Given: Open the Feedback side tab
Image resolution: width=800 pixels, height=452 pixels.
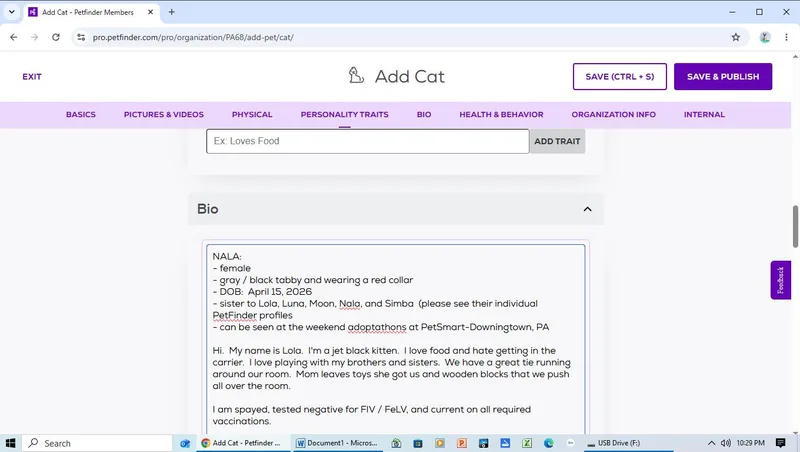Looking at the screenshot, I should click(x=780, y=280).
